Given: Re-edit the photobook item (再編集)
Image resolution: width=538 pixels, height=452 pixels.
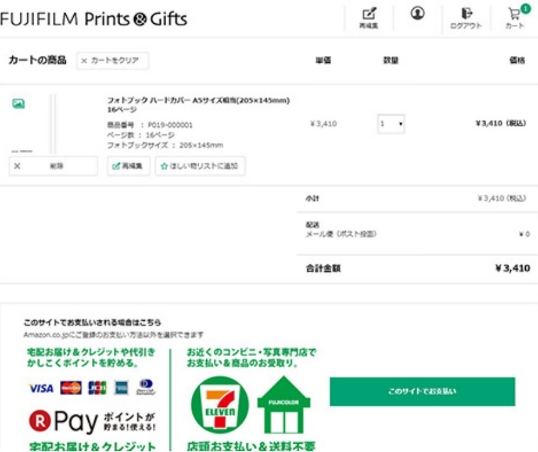Looking at the screenshot, I should pyautogui.click(x=128, y=166).
